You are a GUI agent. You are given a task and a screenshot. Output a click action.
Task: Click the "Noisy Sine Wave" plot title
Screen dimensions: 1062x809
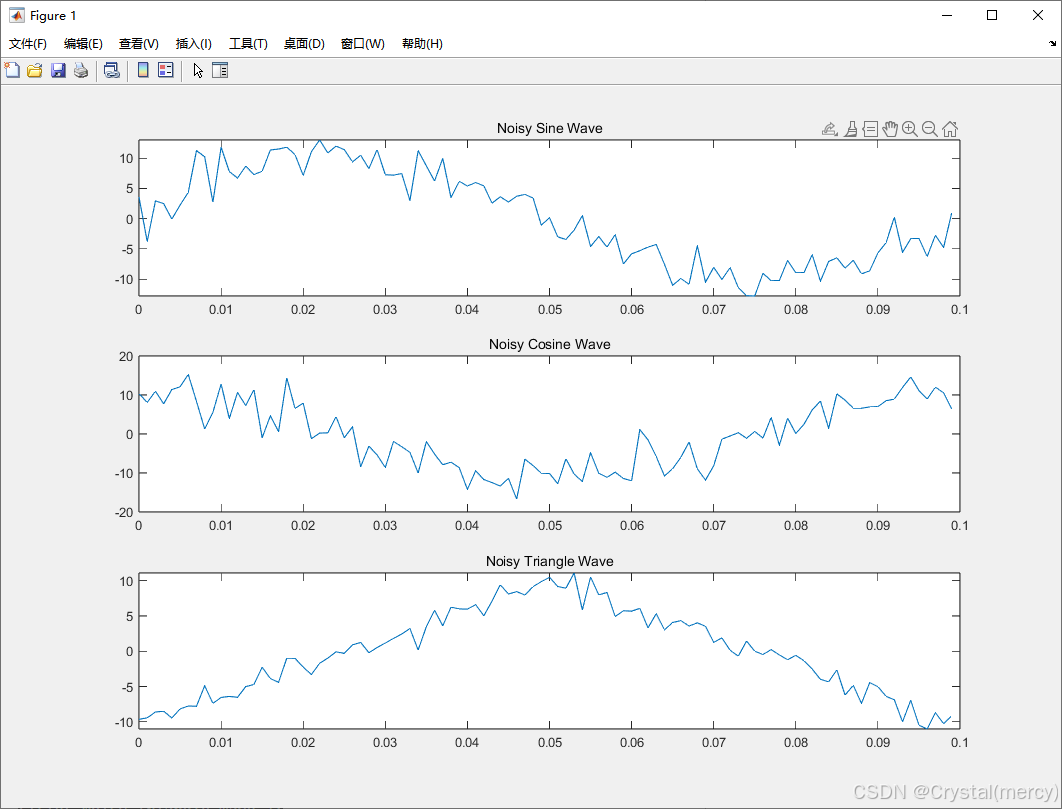point(549,128)
